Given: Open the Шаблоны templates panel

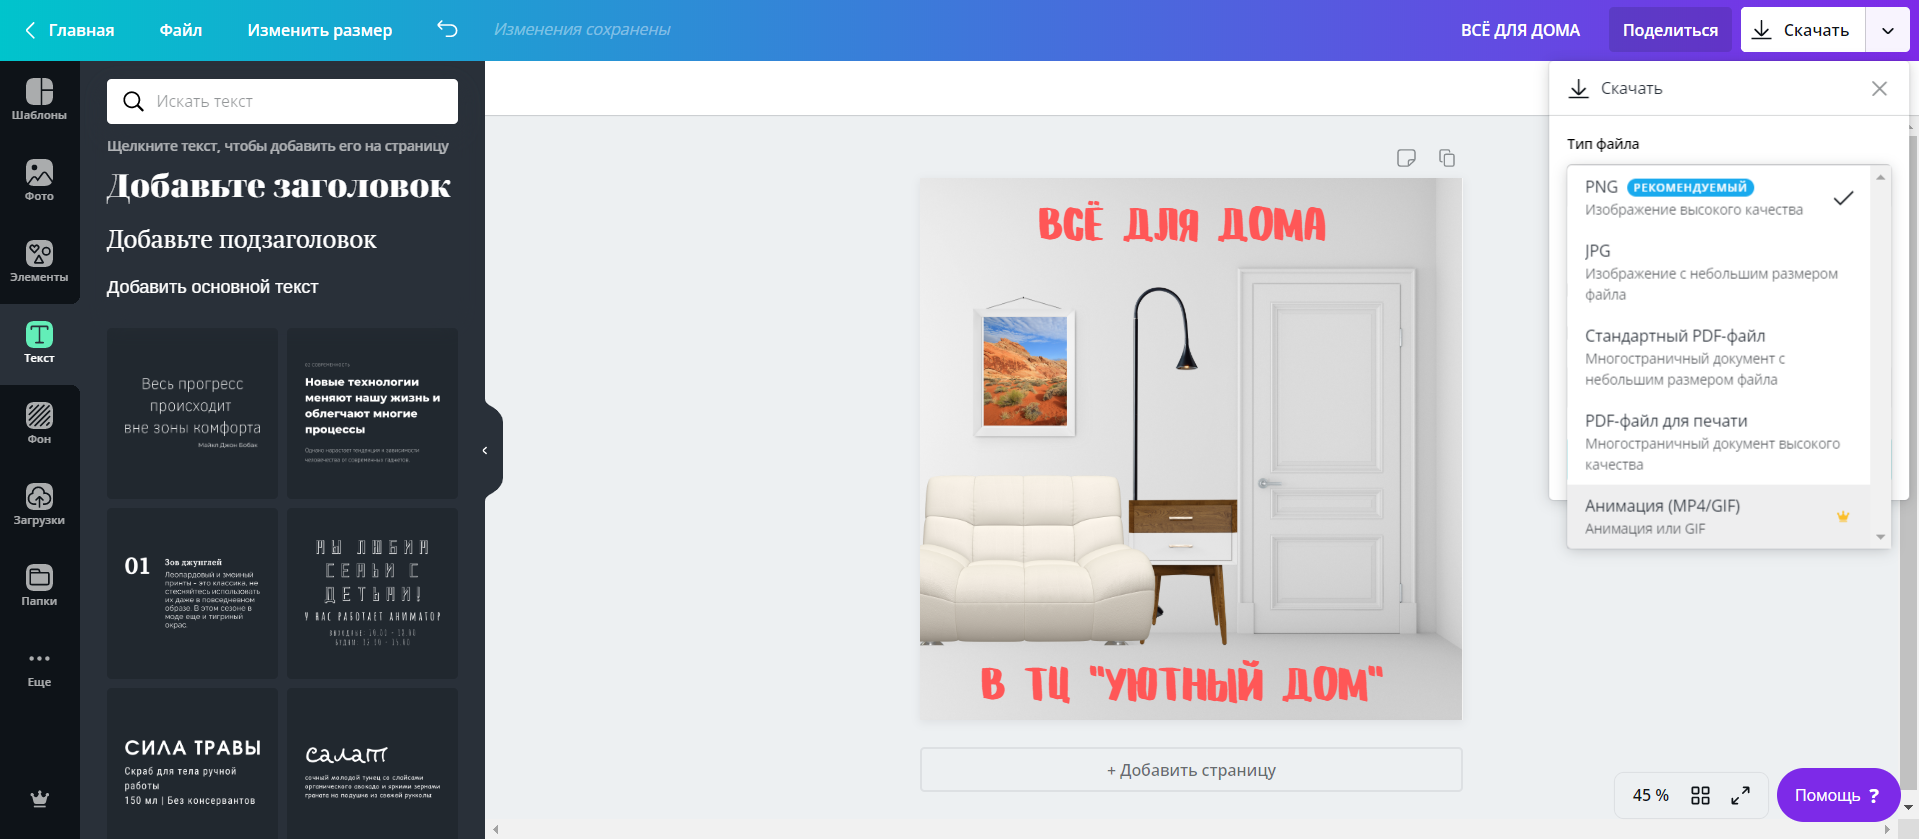Looking at the screenshot, I should coord(39,100).
